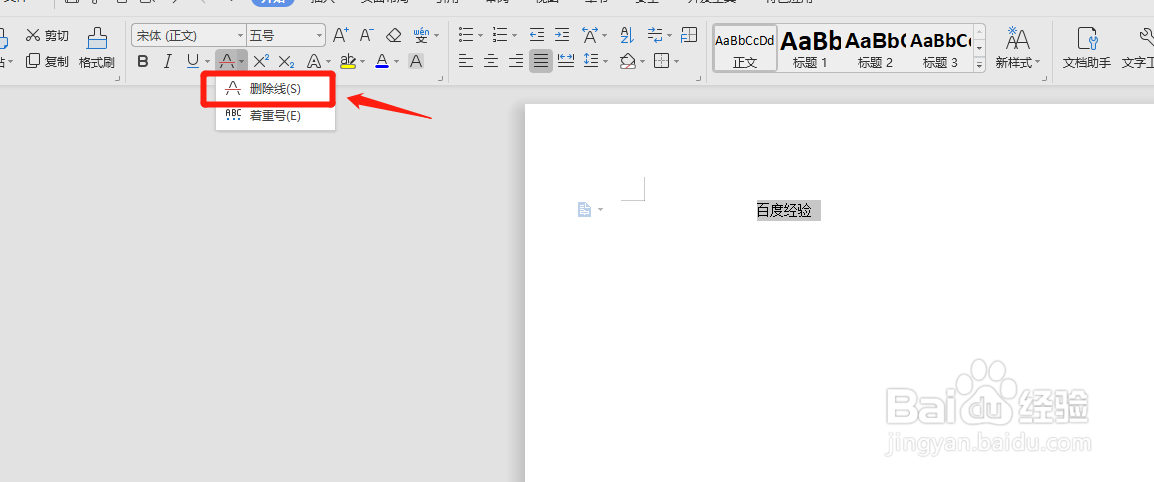Apply the 标题 1 style
Image resolution: width=1154 pixels, height=482 pixels.
point(810,49)
